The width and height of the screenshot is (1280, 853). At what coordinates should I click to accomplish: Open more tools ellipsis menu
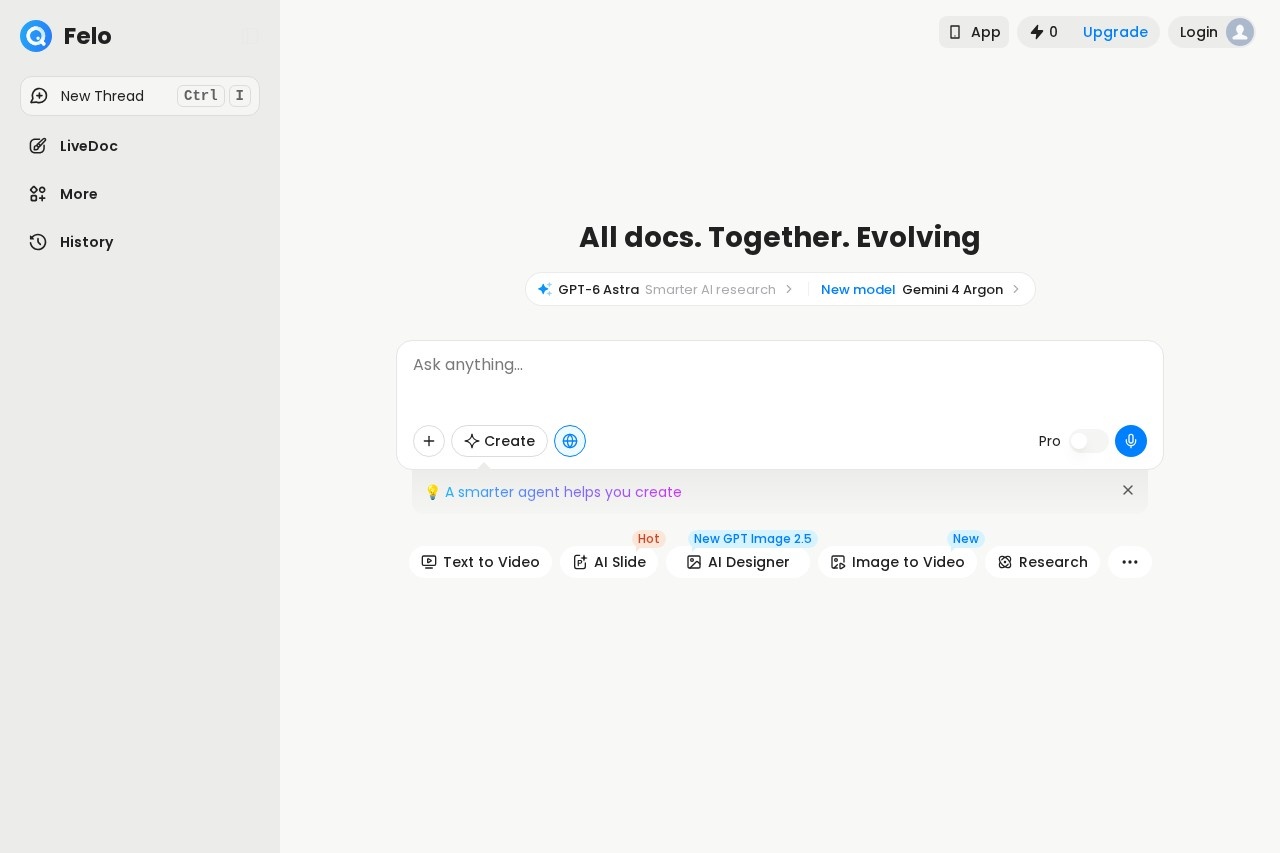1130,562
